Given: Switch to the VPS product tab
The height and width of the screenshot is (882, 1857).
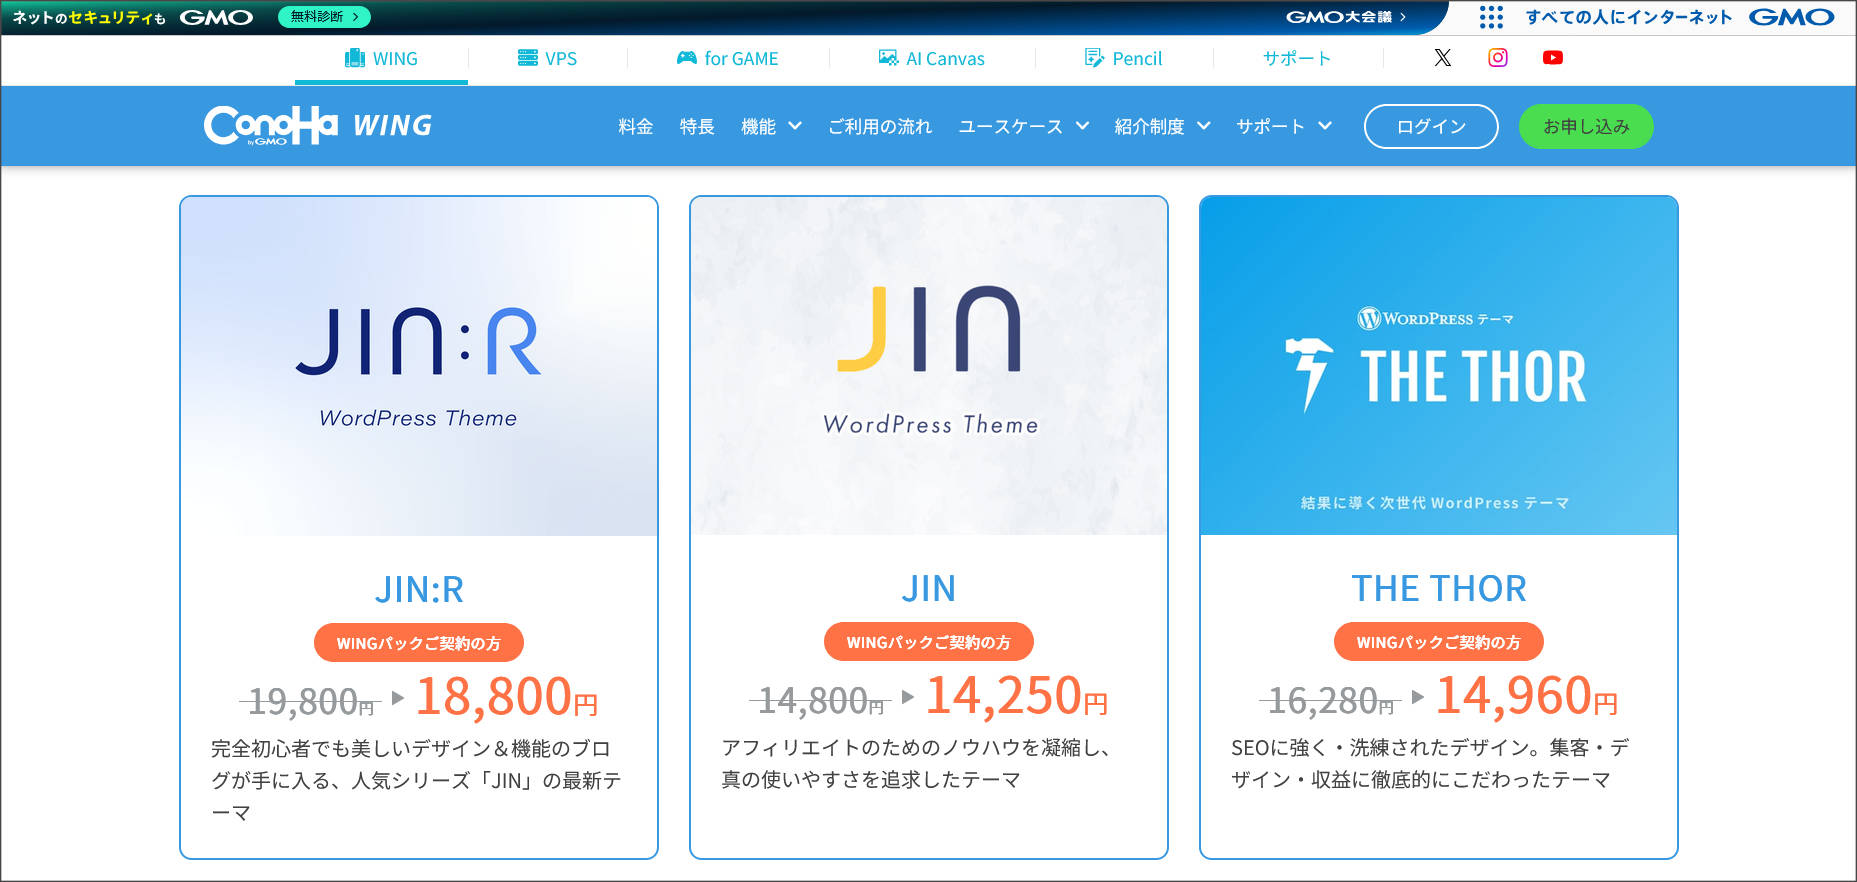Looking at the screenshot, I should pos(547,59).
